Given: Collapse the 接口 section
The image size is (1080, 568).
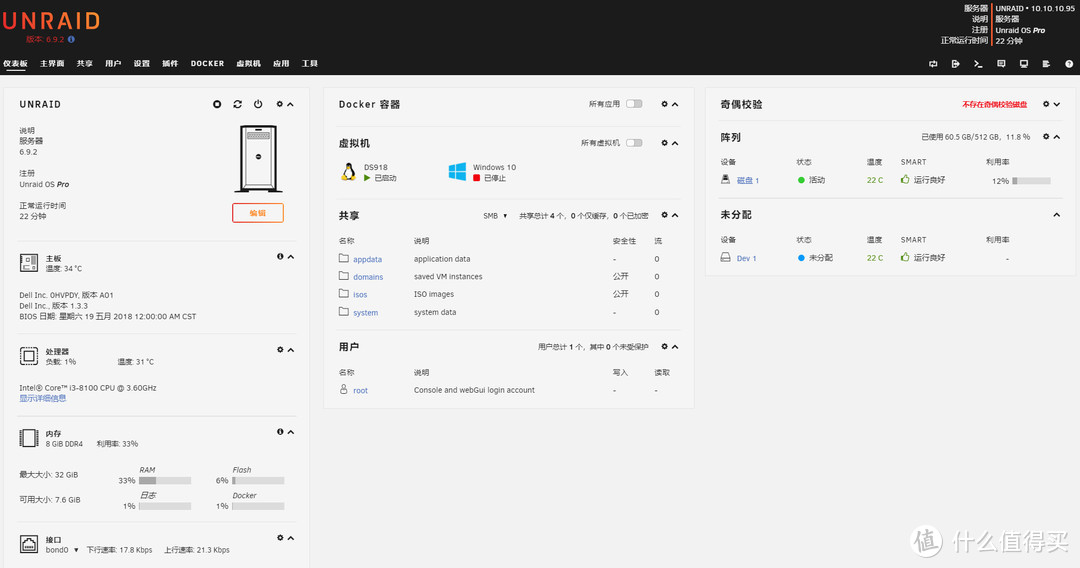Looking at the screenshot, I should pyautogui.click(x=291, y=538).
